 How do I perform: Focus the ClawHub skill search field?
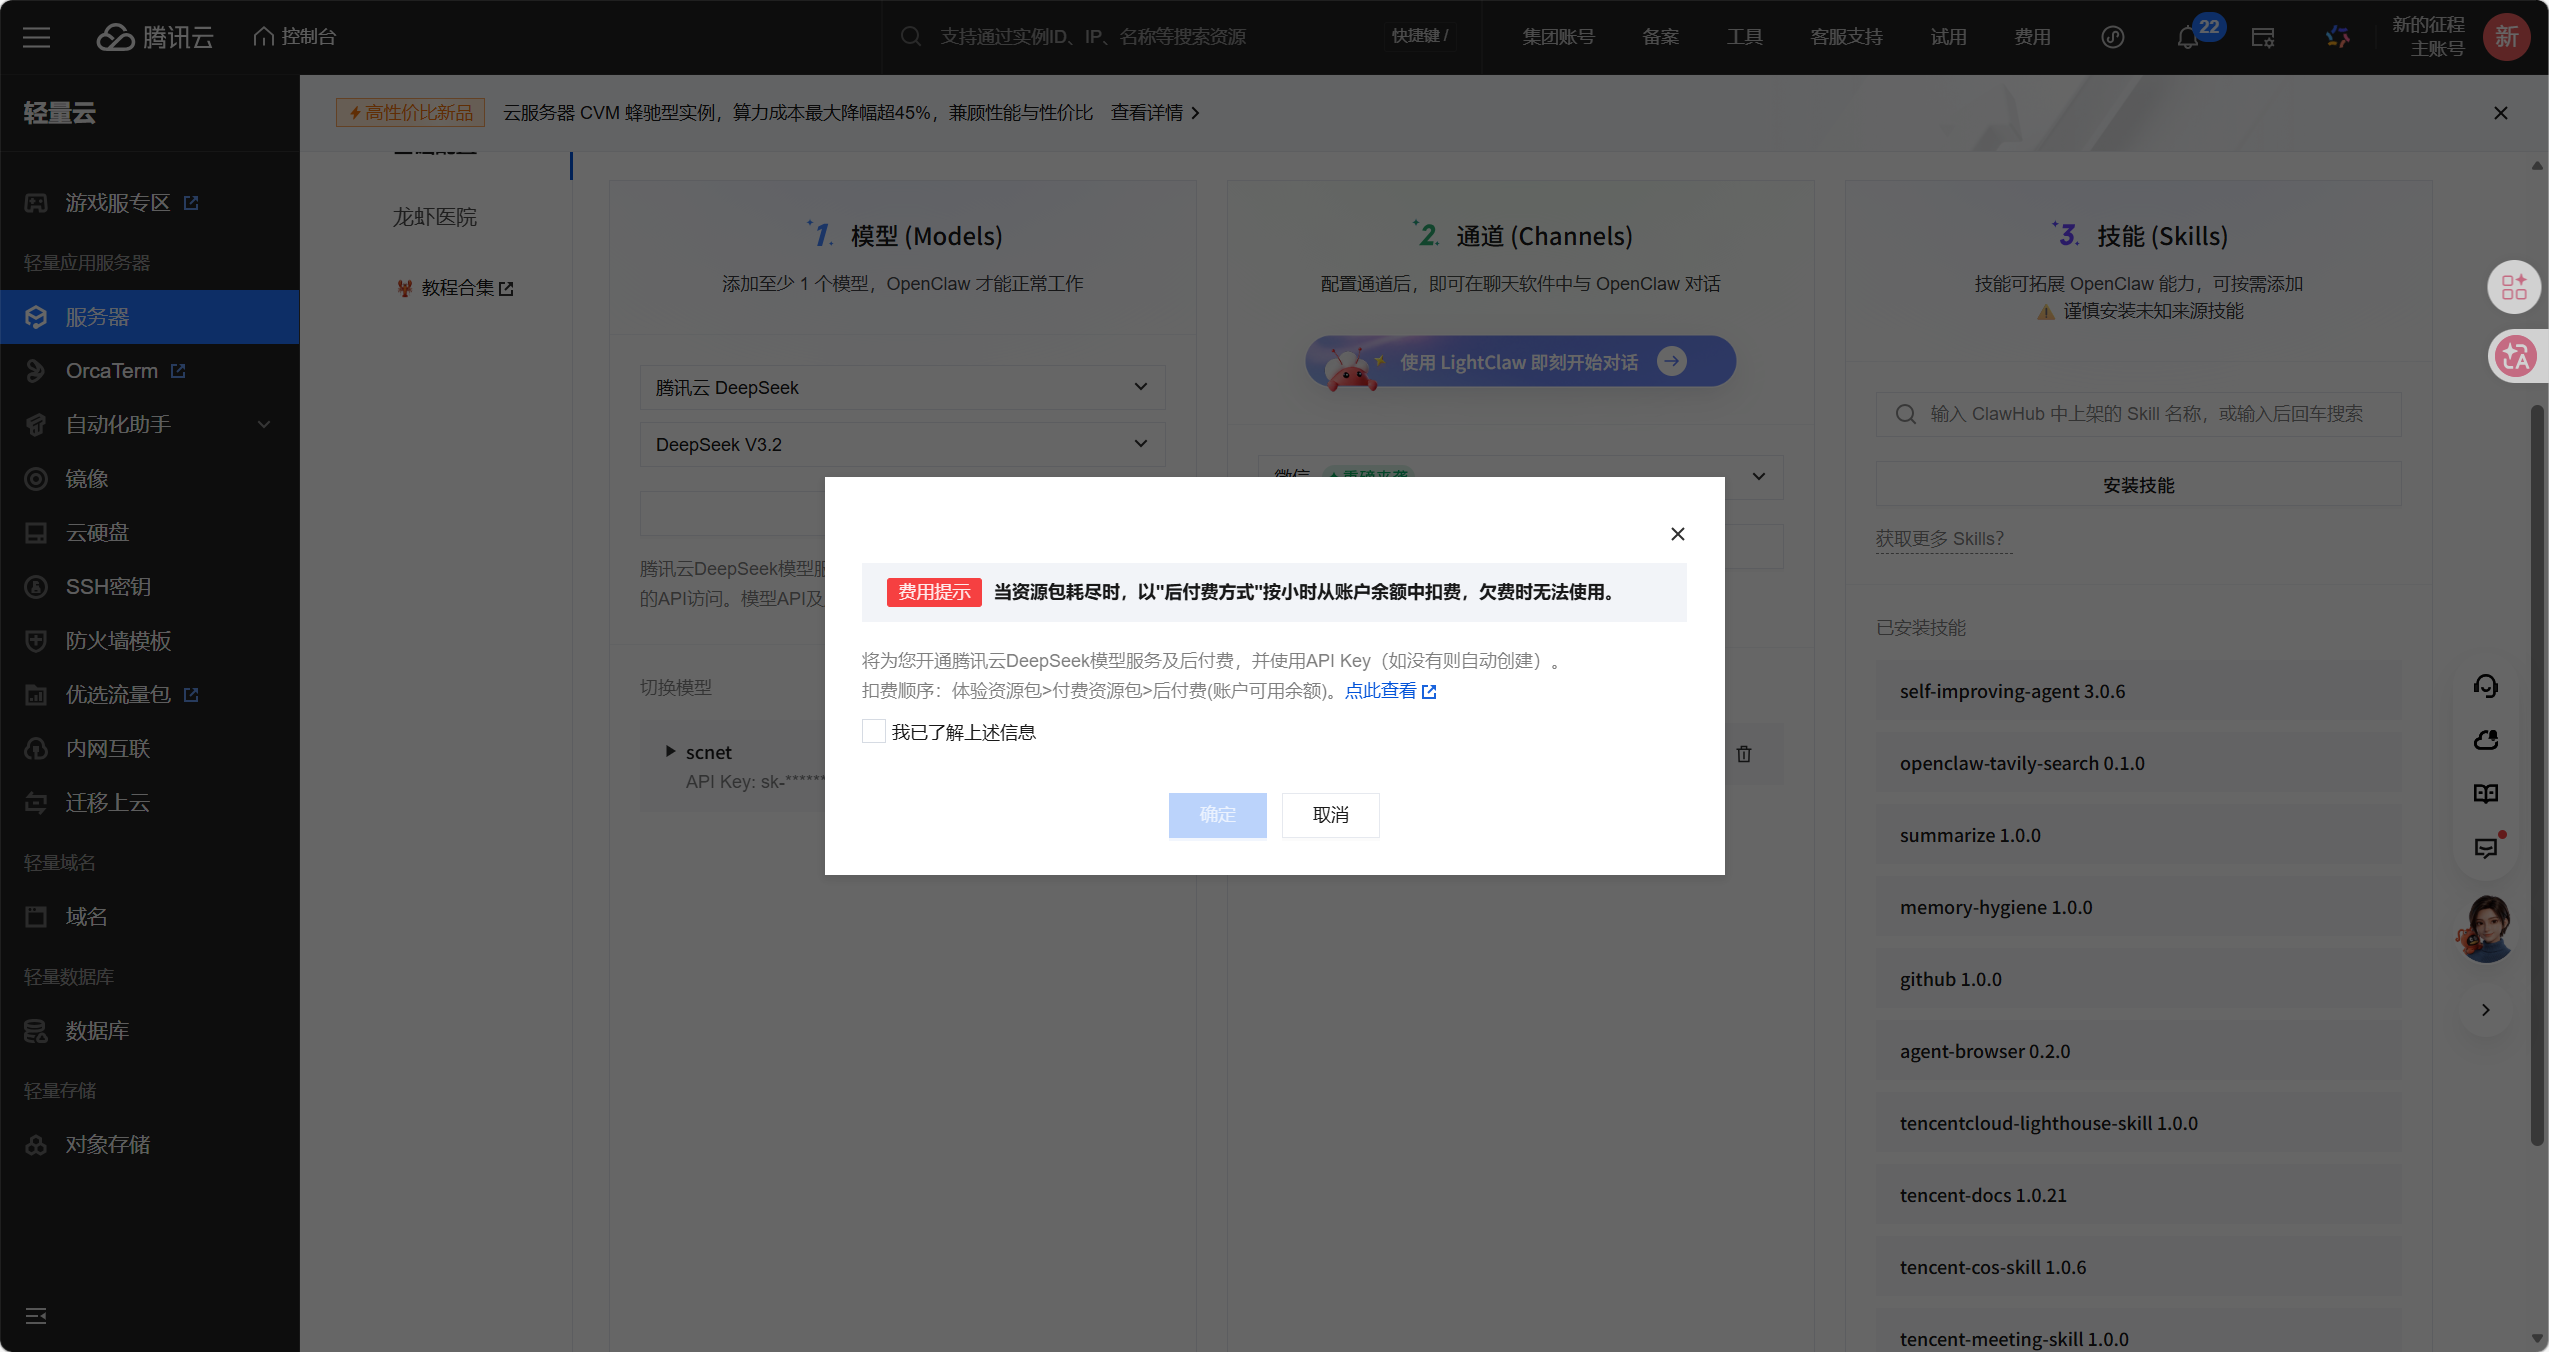2138,414
